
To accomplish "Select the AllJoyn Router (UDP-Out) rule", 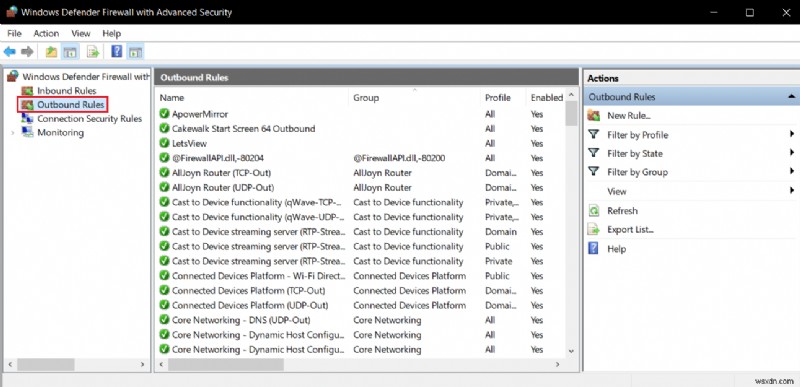I will pos(222,188).
